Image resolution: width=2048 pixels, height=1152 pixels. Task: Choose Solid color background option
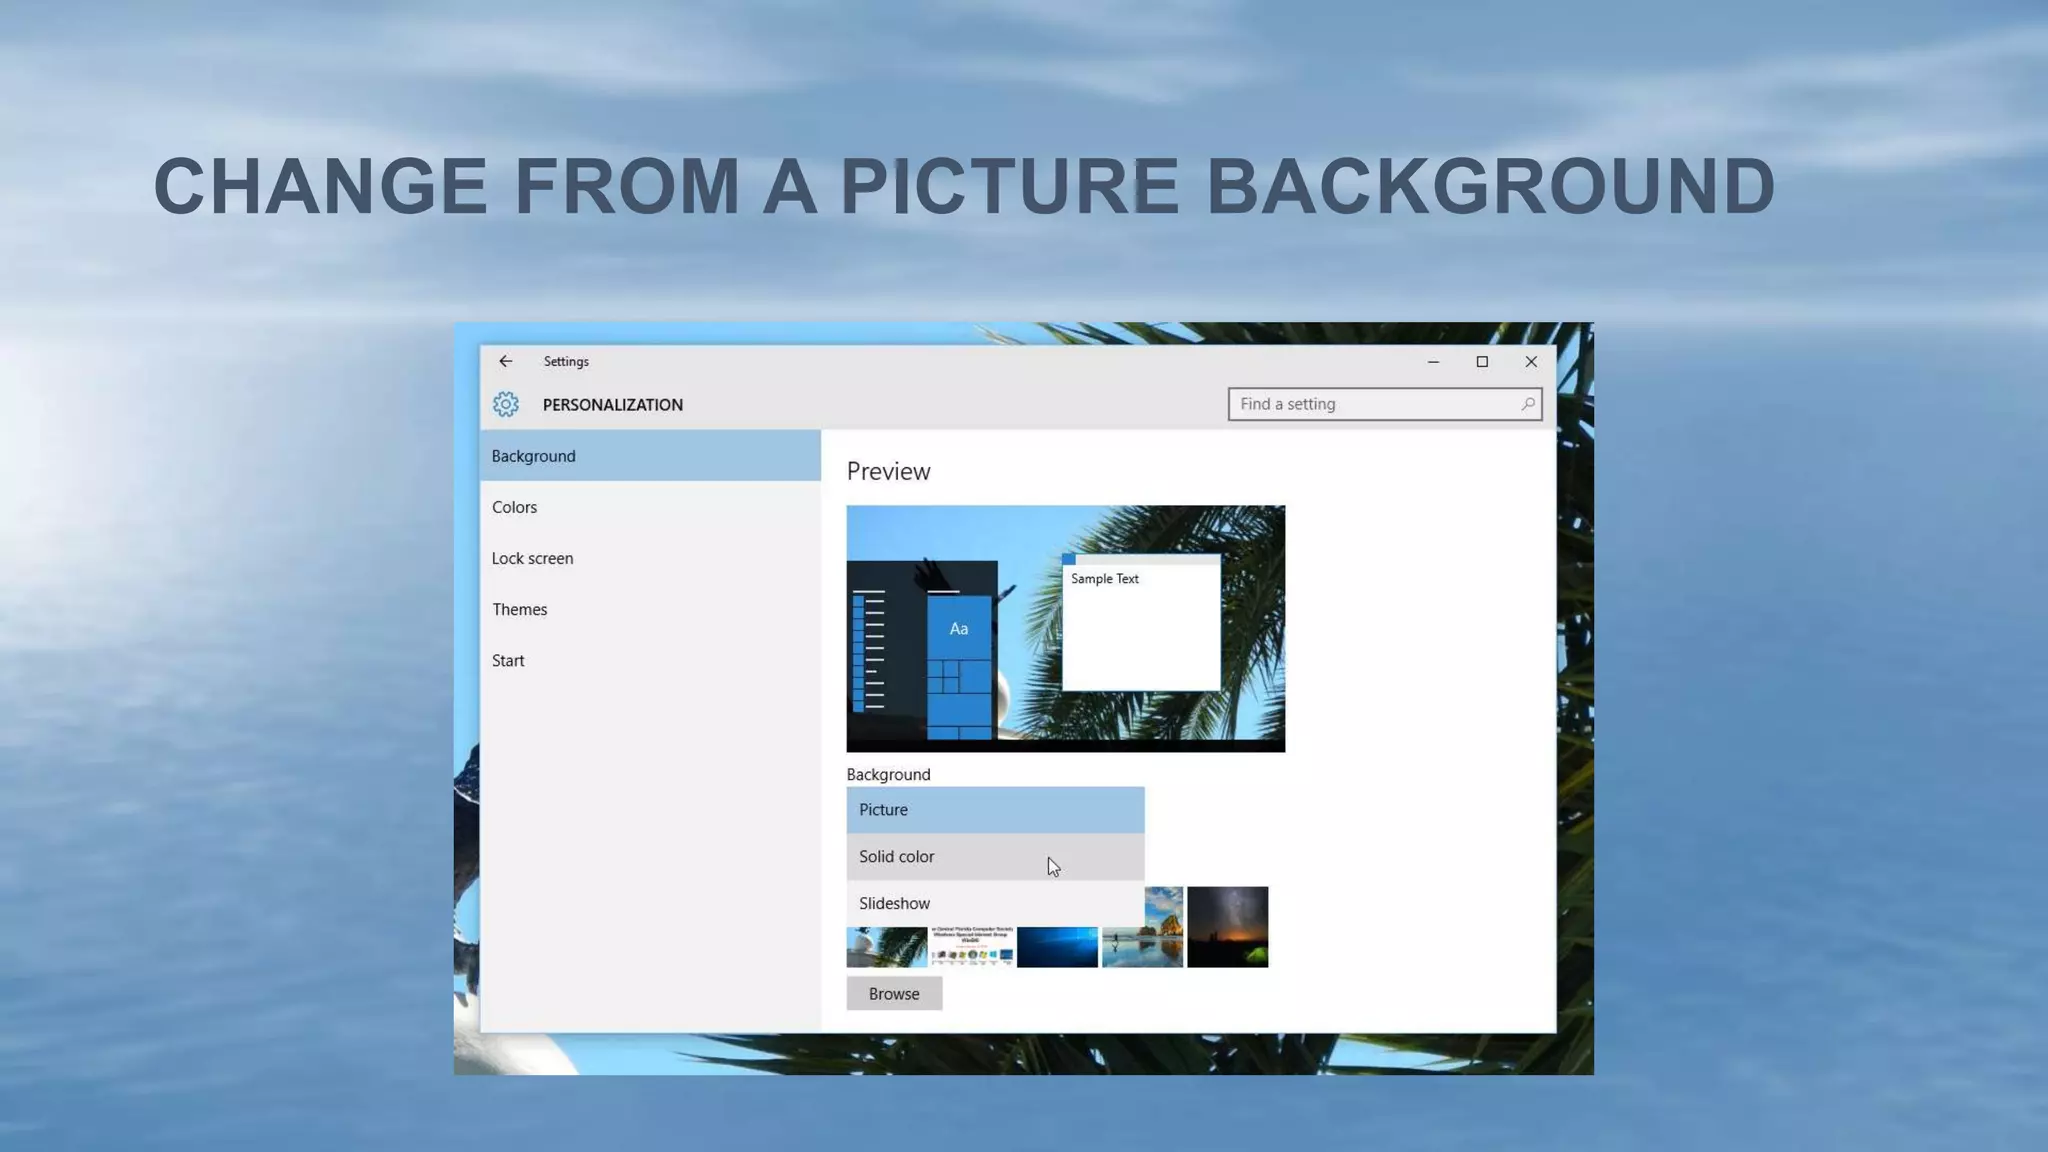click(x=994, y=857)
